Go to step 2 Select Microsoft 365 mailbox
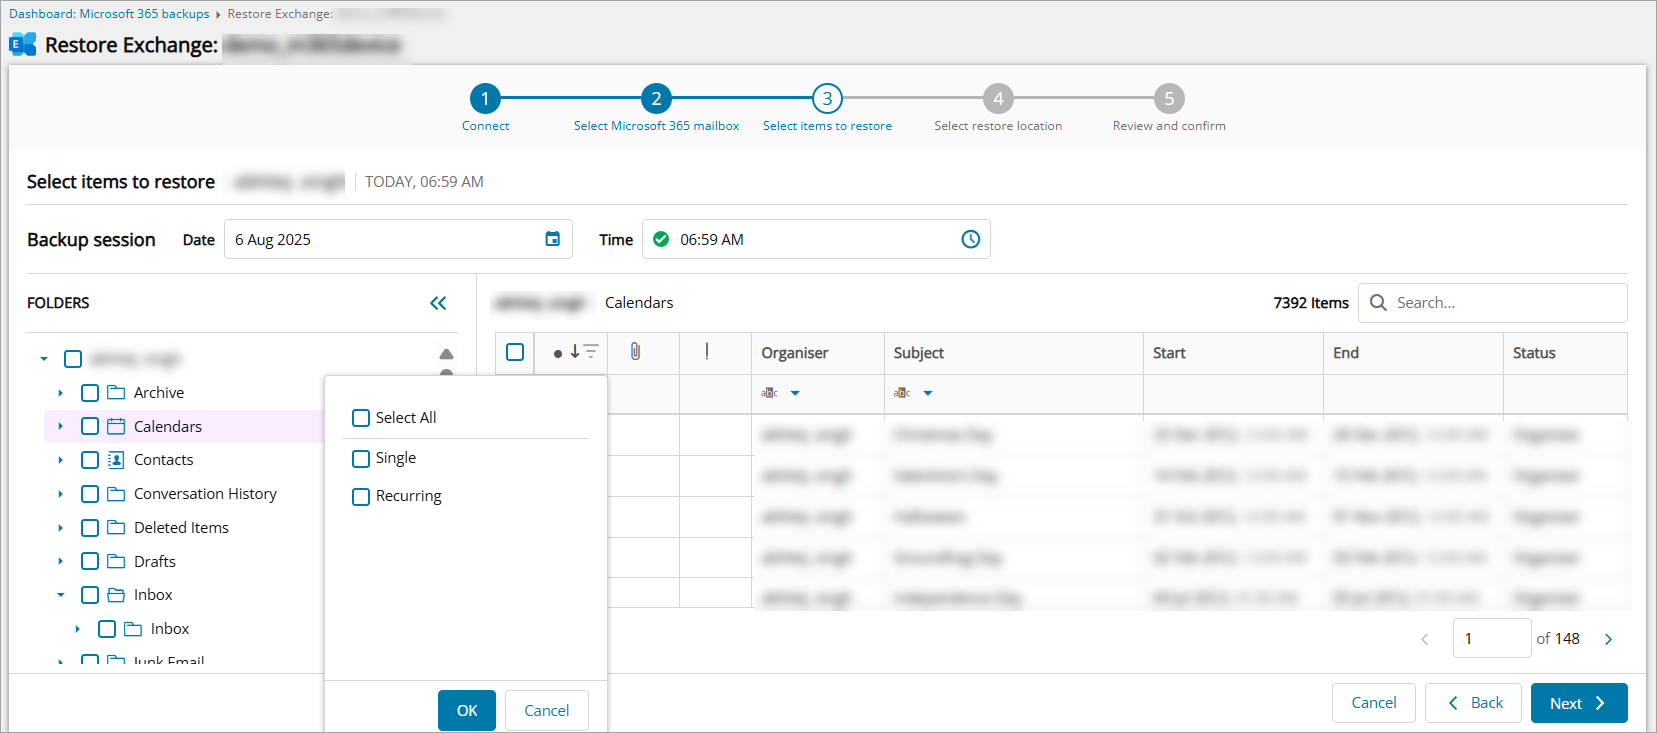 pos(656,99)
